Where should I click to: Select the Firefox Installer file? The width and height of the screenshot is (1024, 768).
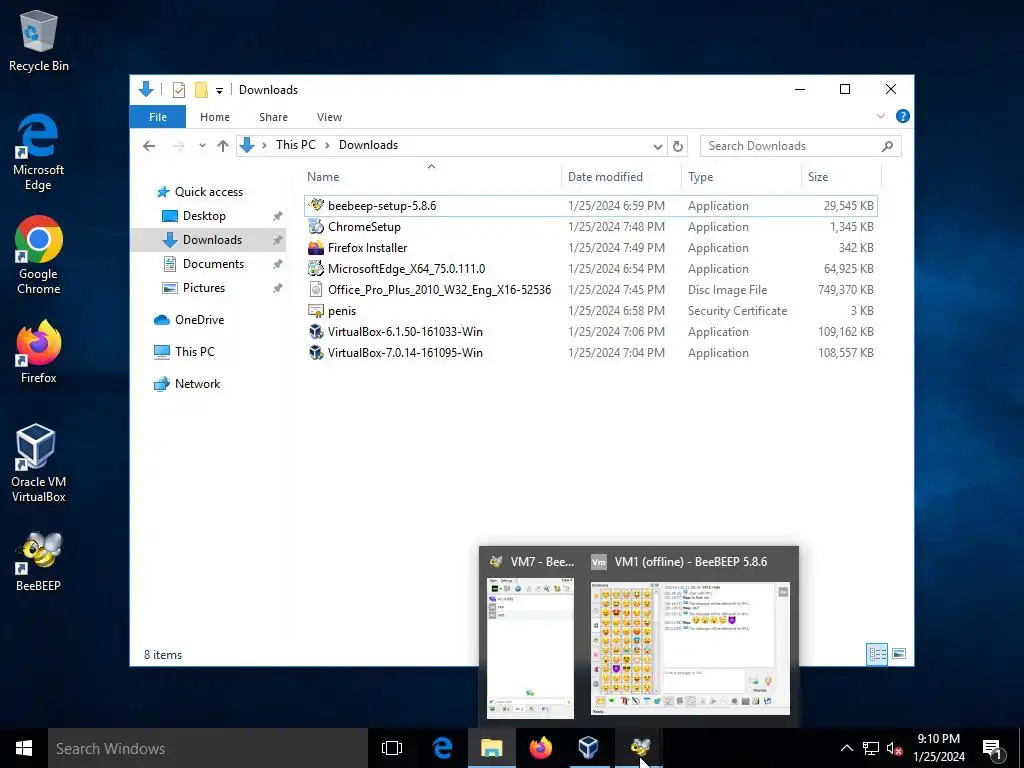590,248
